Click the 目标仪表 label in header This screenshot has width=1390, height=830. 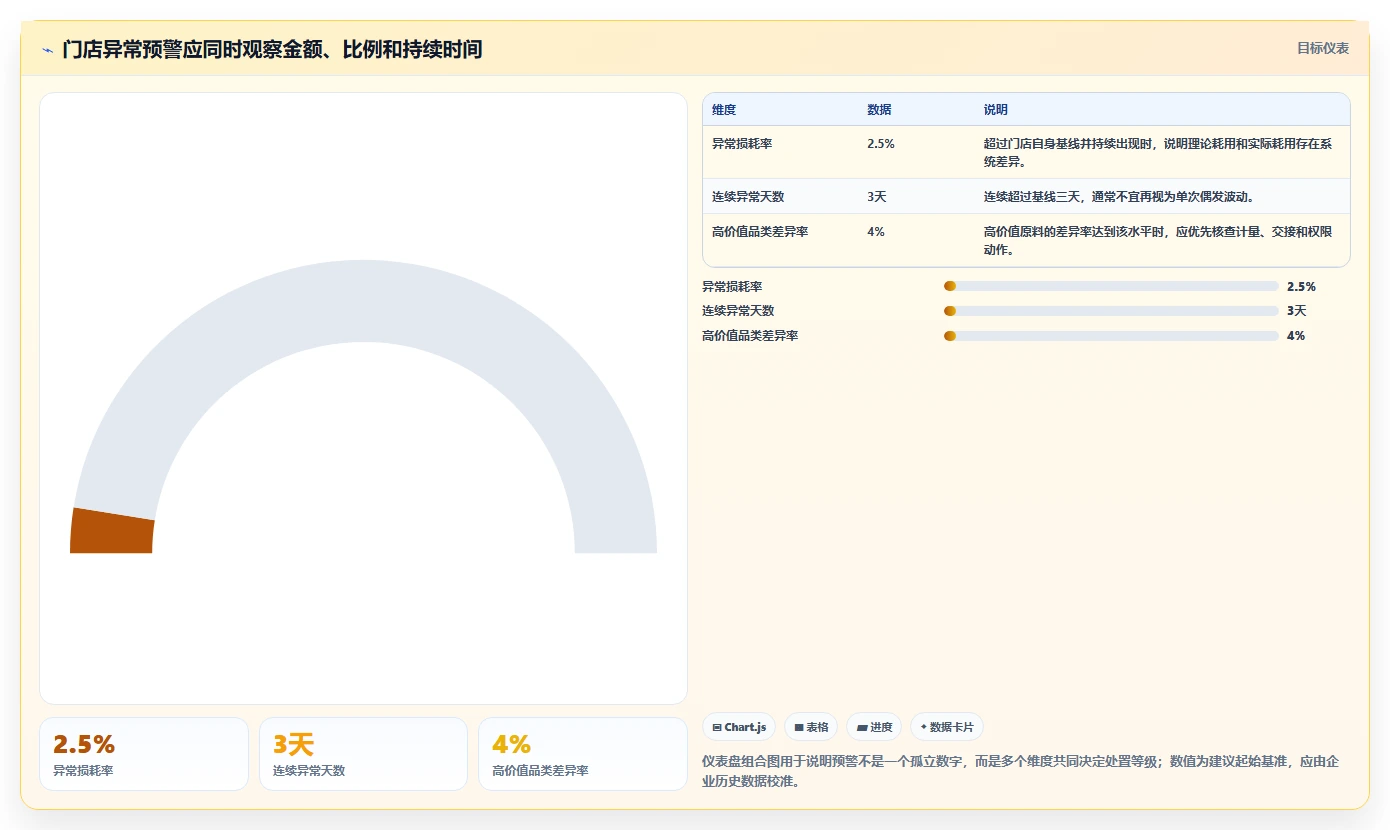click(1322, 48)
